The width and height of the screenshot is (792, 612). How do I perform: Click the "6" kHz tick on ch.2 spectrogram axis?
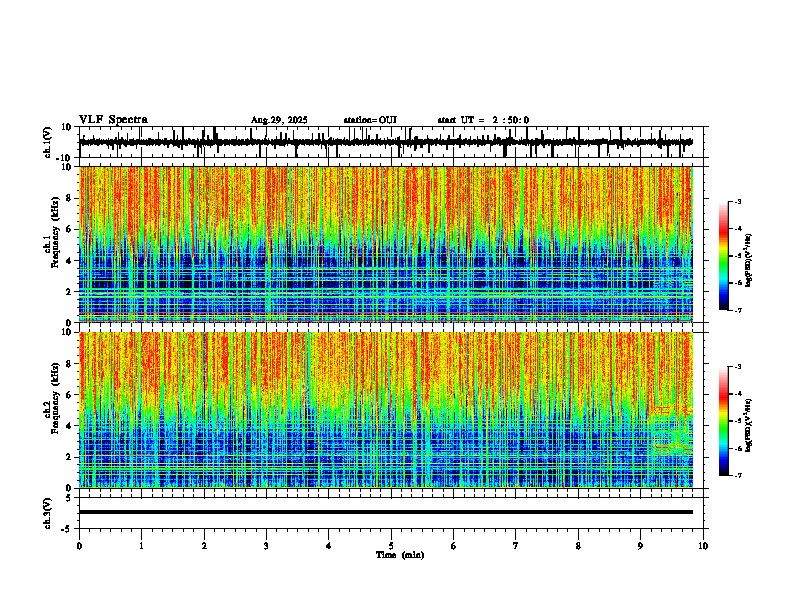(x=70, y=395)
